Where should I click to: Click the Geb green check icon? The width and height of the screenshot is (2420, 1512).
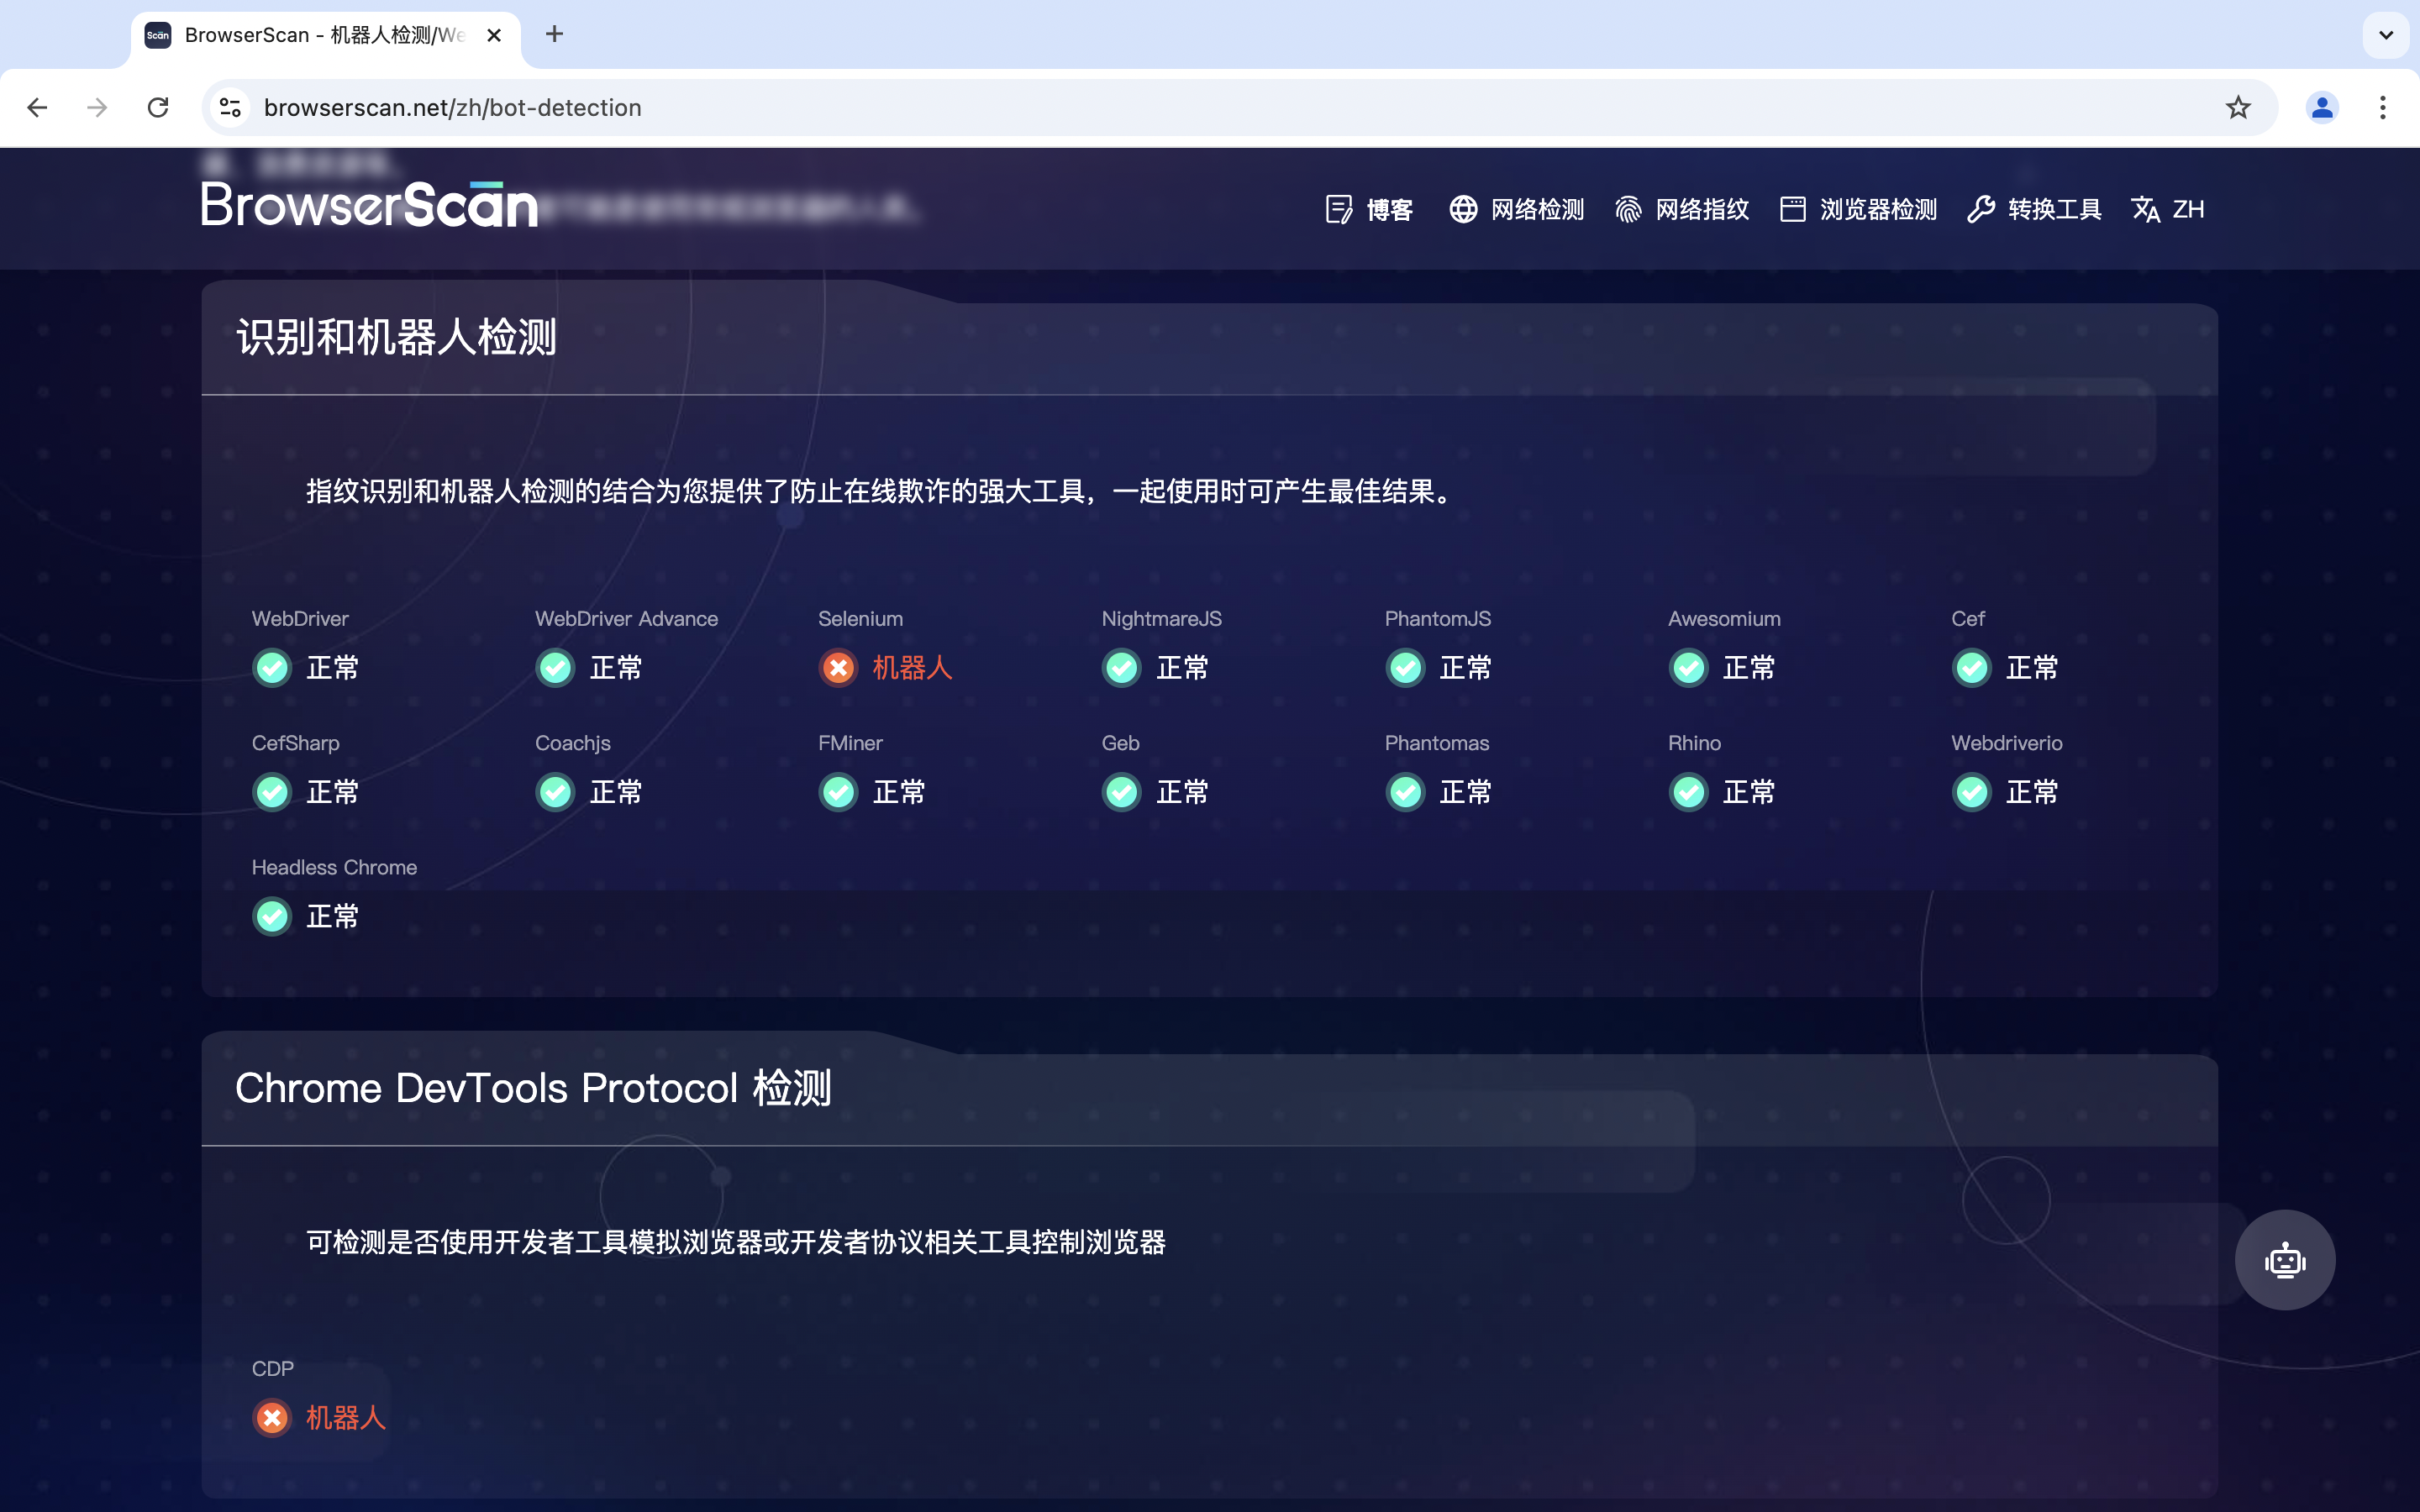(1121, 792)
